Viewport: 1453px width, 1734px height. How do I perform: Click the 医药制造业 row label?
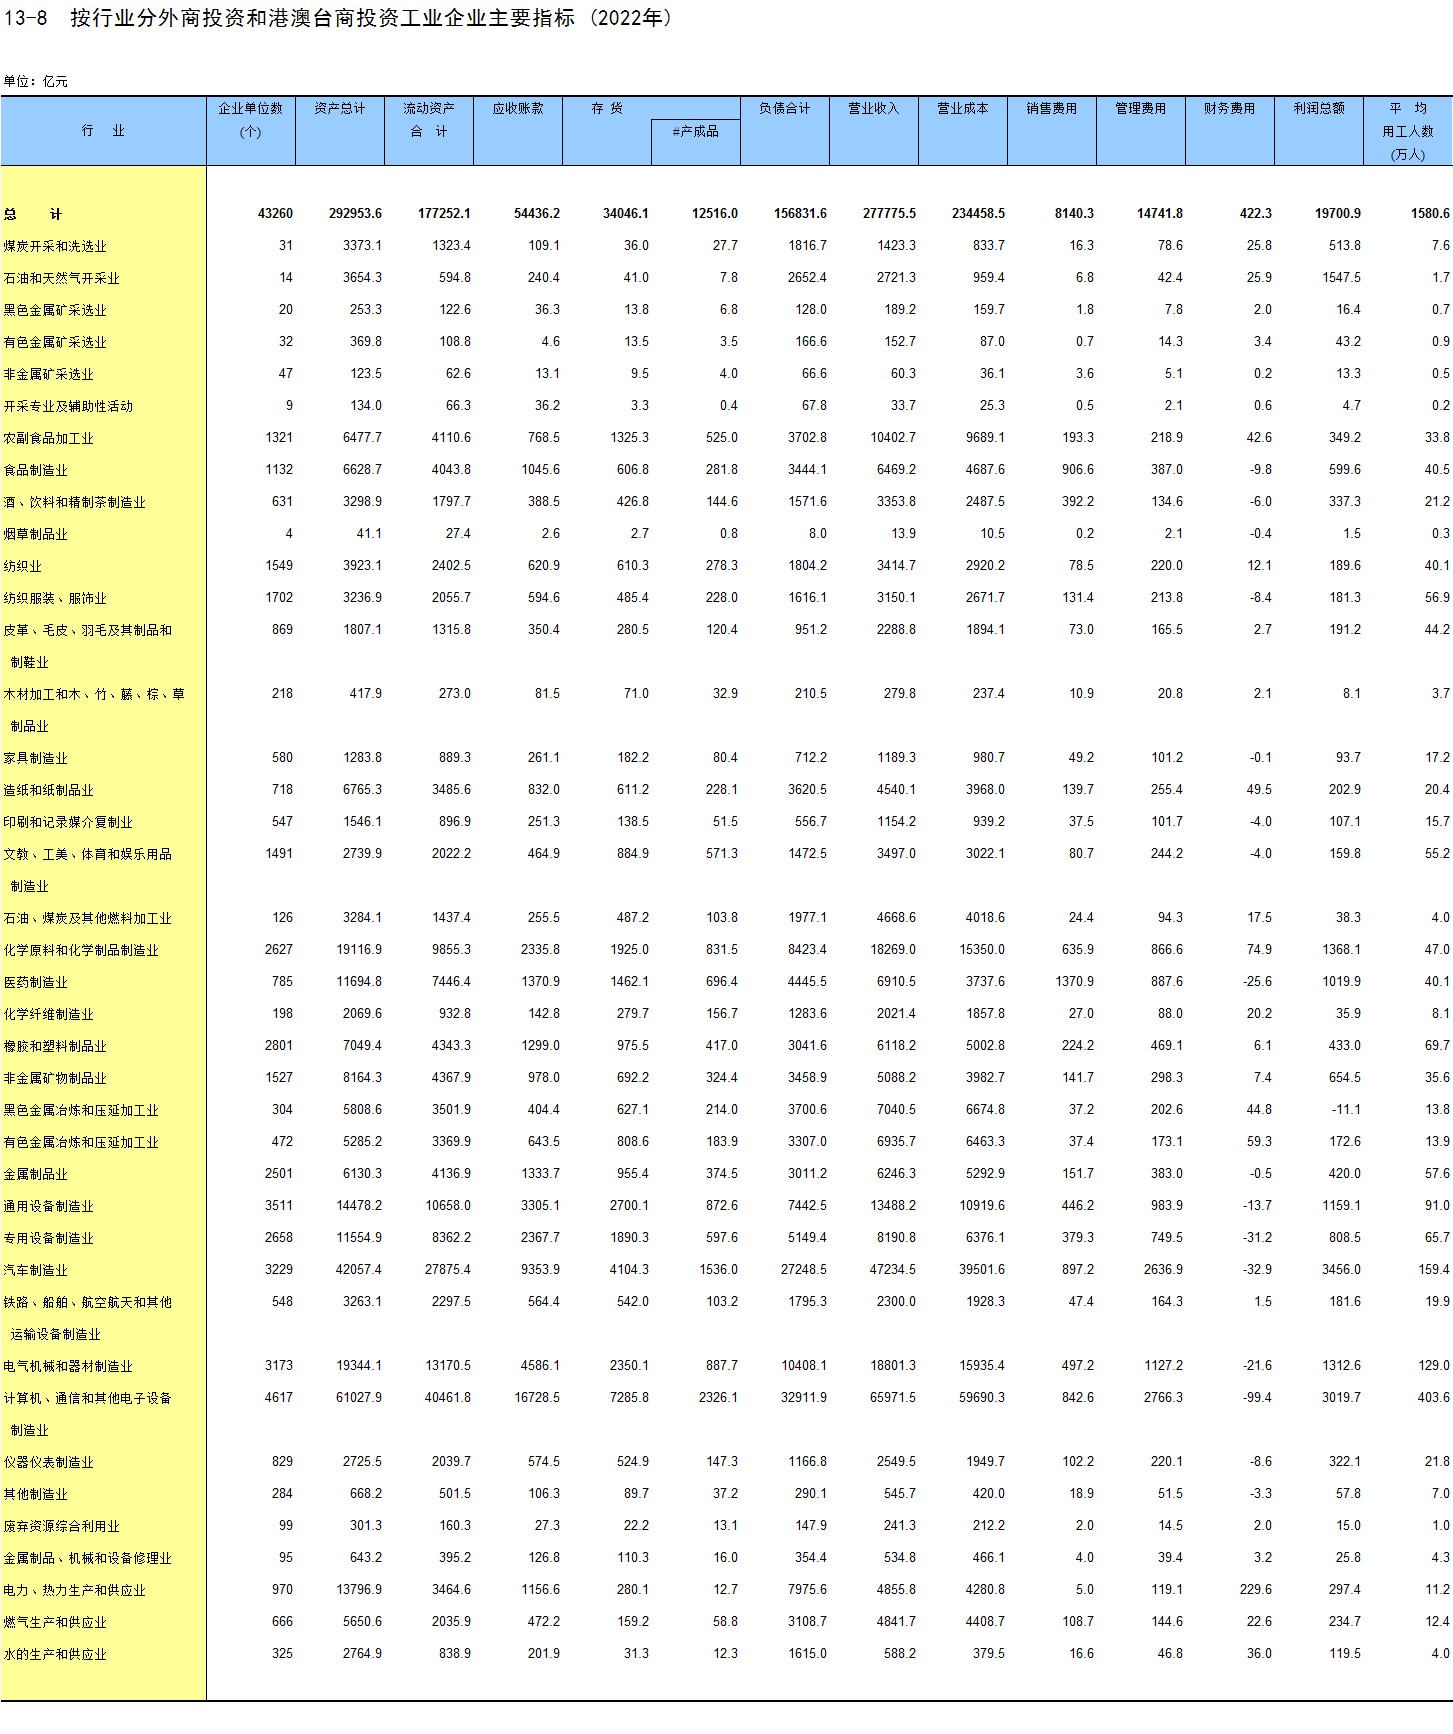click(x=36, y=982)
